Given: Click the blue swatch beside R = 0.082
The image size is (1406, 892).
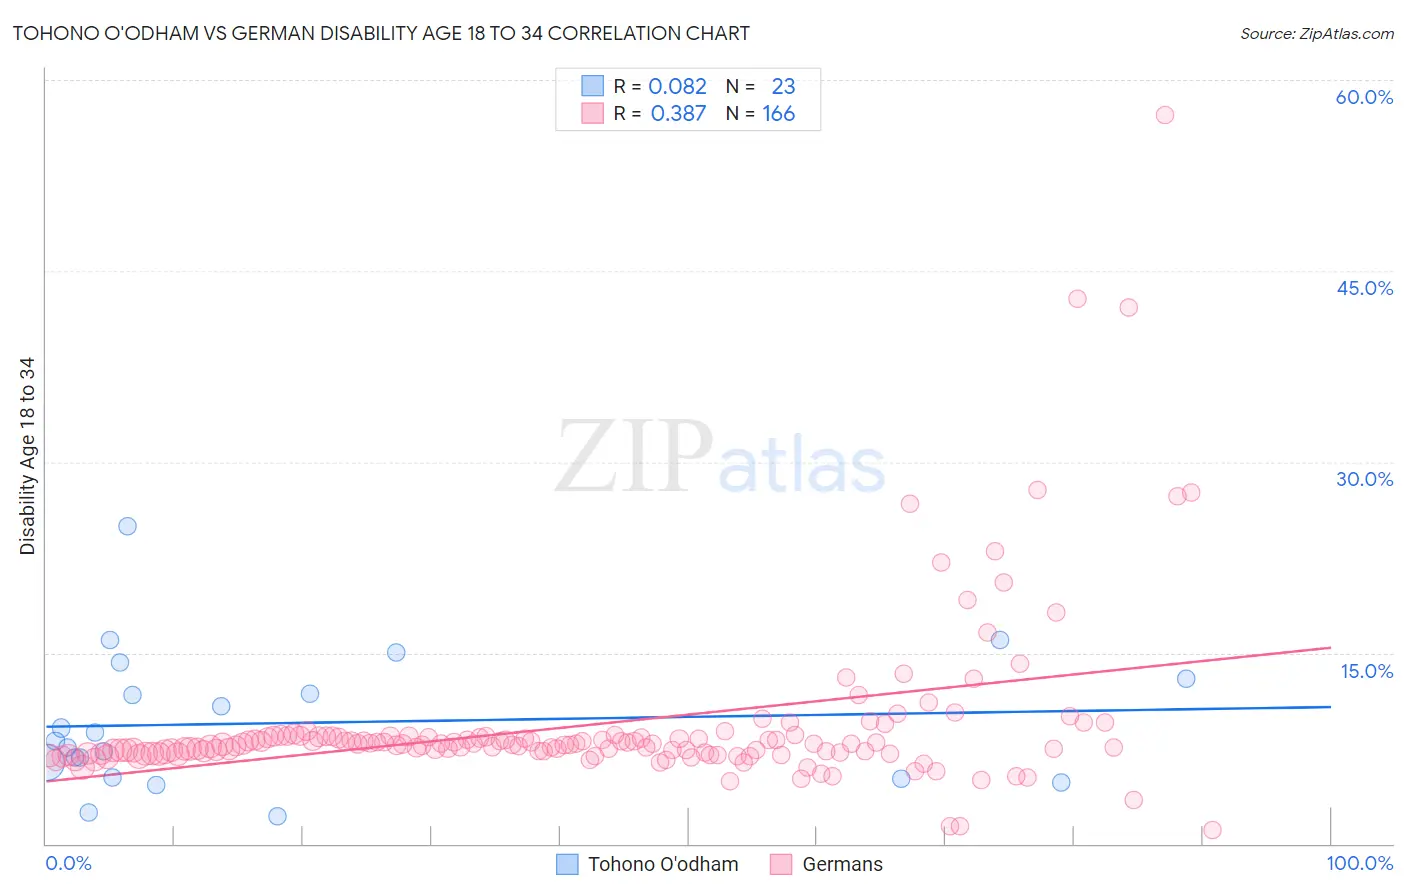Looking at the screenshot, I should [593, 86].
